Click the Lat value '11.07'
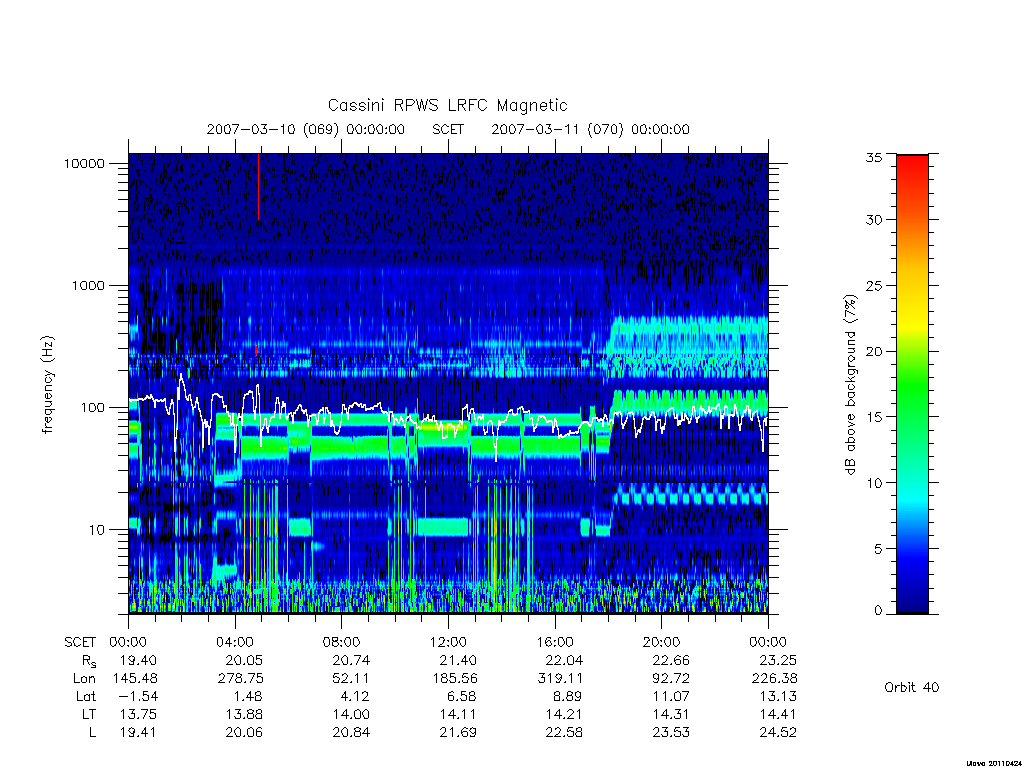This screenshot has height=768, width=1024. coord(671,696)
